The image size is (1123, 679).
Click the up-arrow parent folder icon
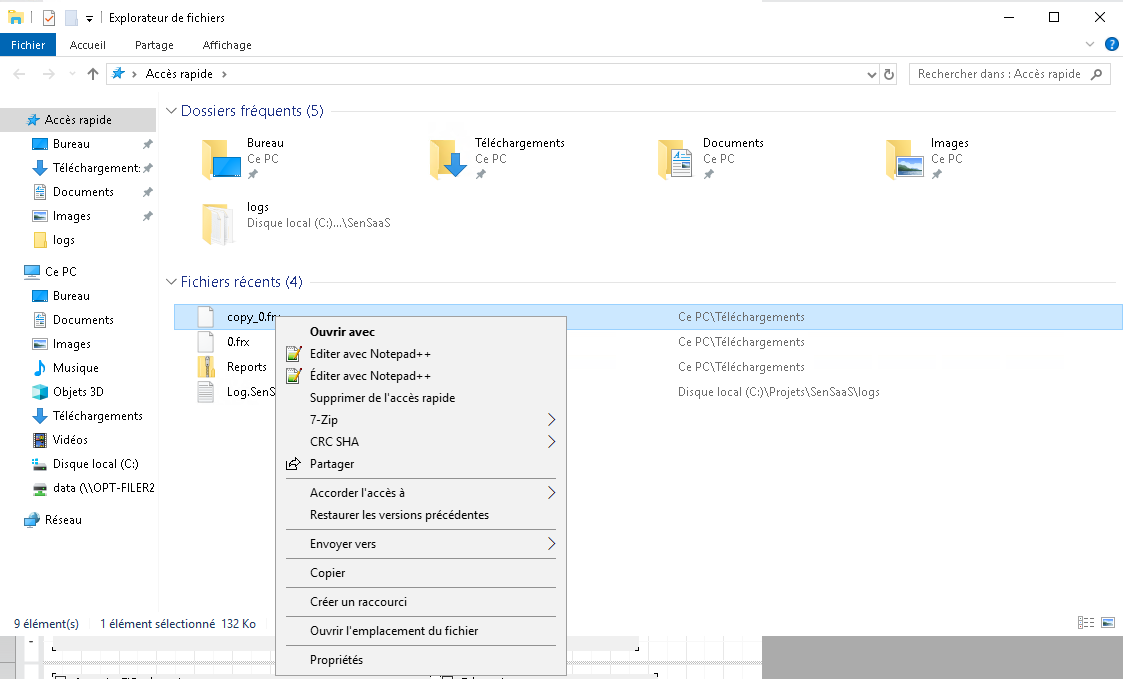[93, 74]
